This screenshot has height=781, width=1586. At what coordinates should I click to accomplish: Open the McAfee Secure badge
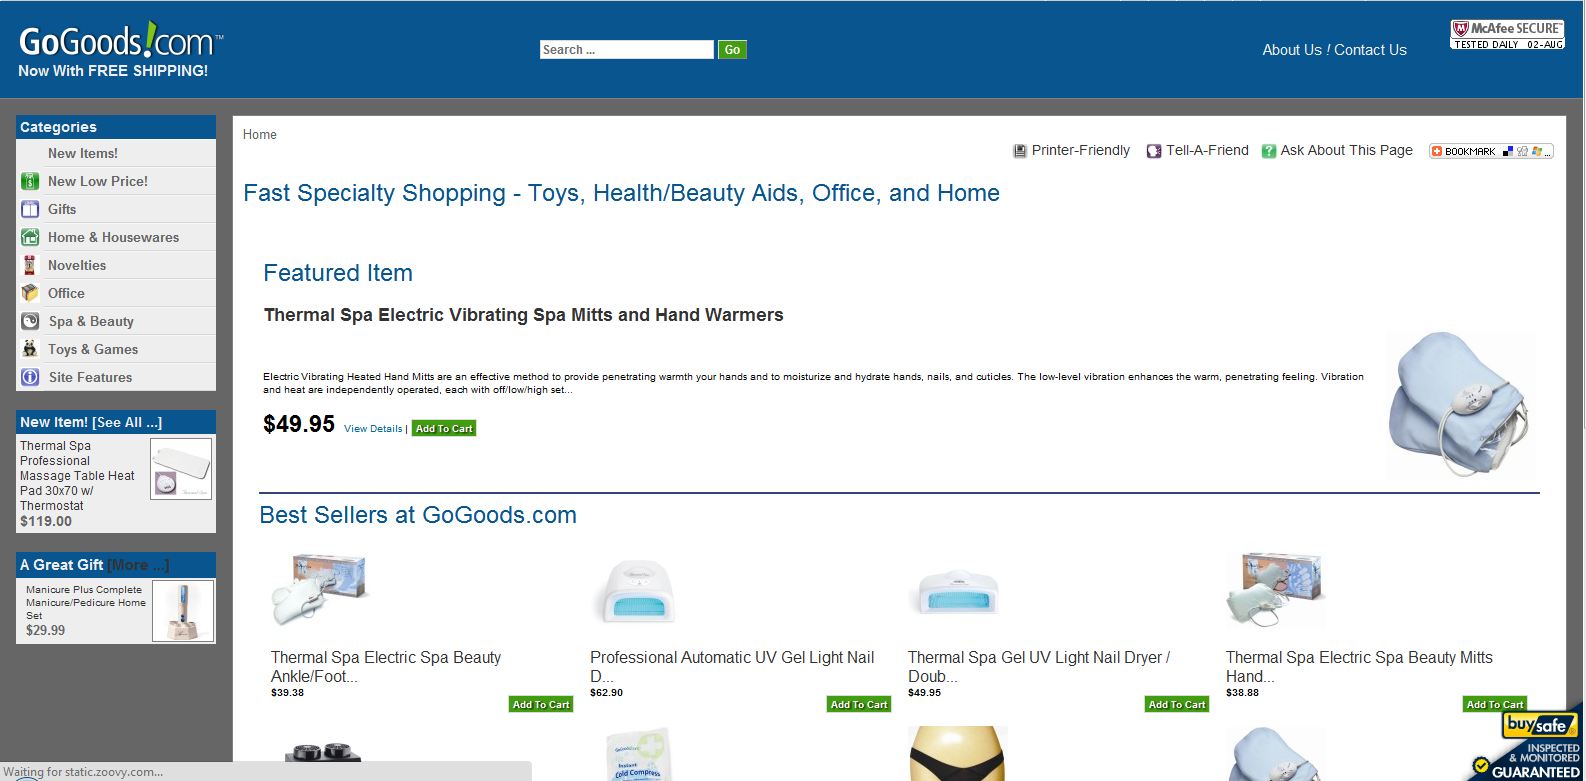(x=1507, y=35)
